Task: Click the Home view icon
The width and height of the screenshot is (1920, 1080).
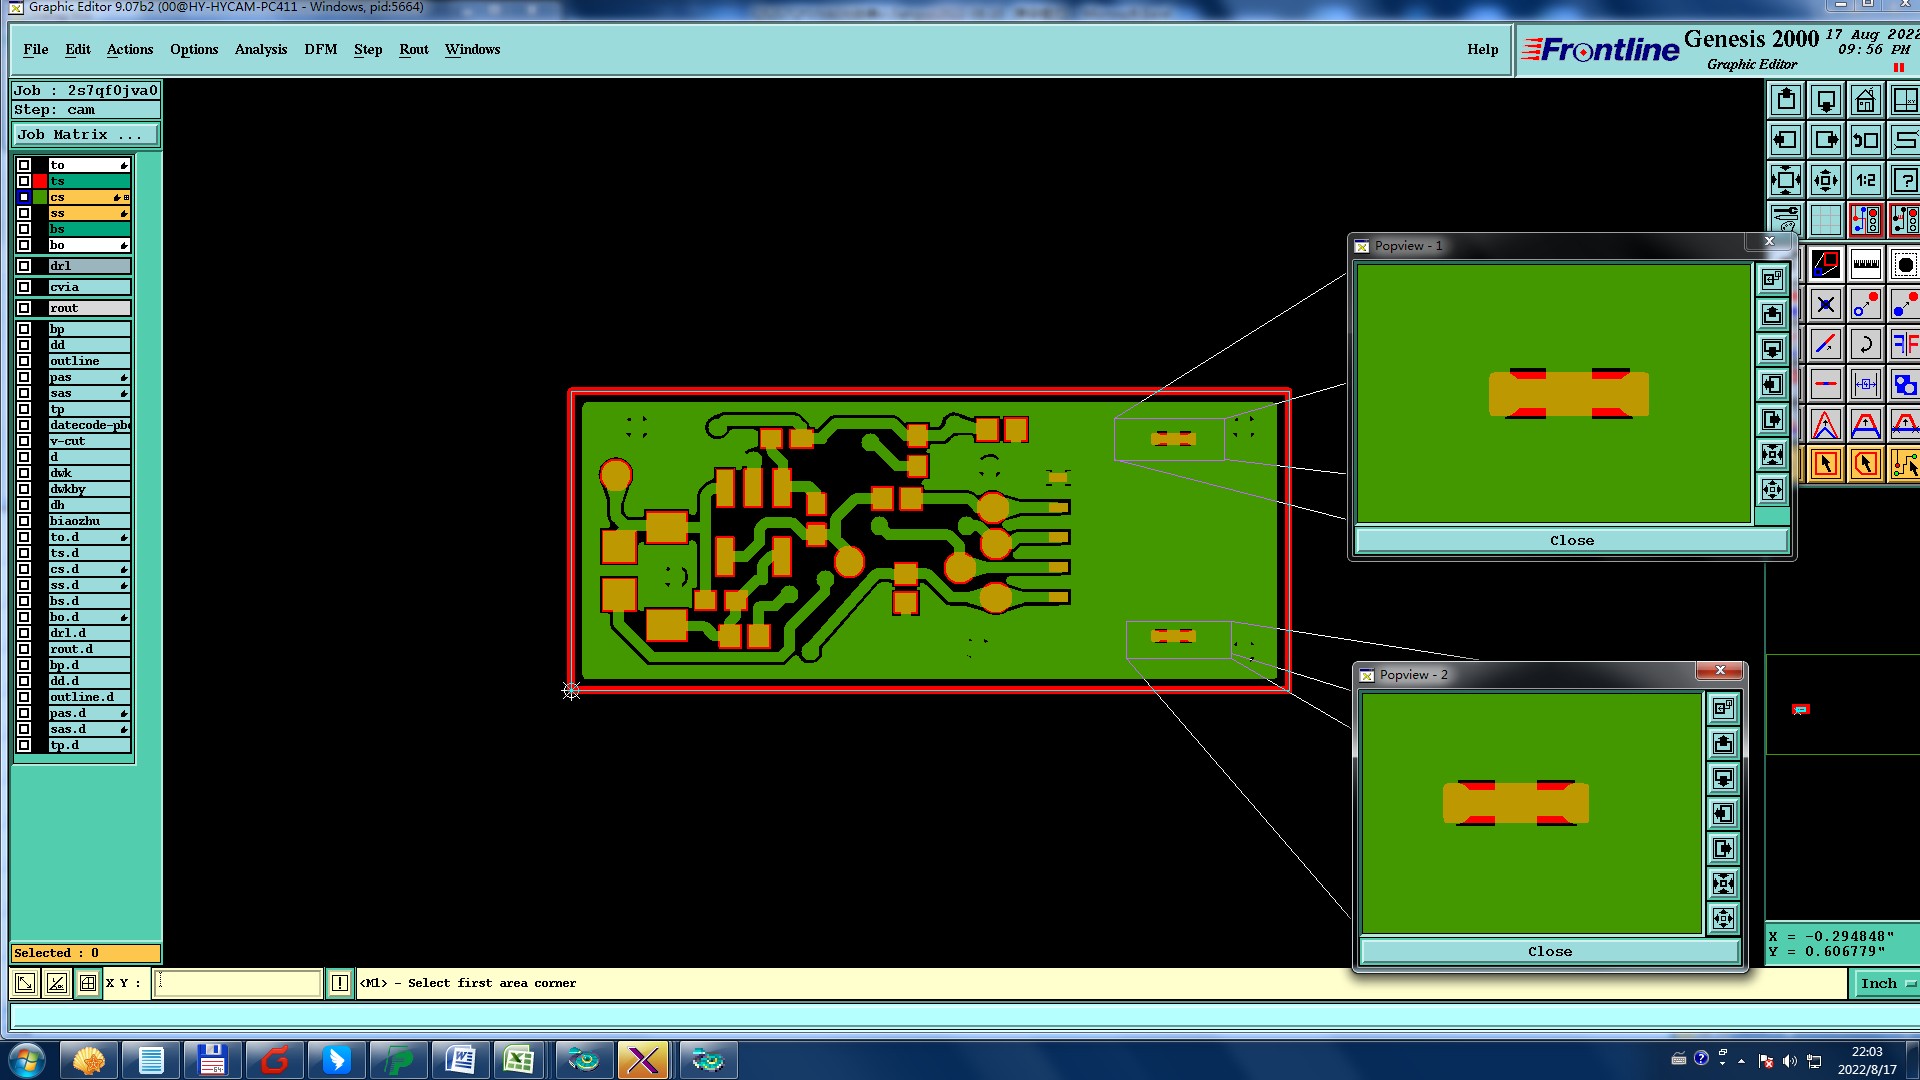Action: coord(1865,101)
